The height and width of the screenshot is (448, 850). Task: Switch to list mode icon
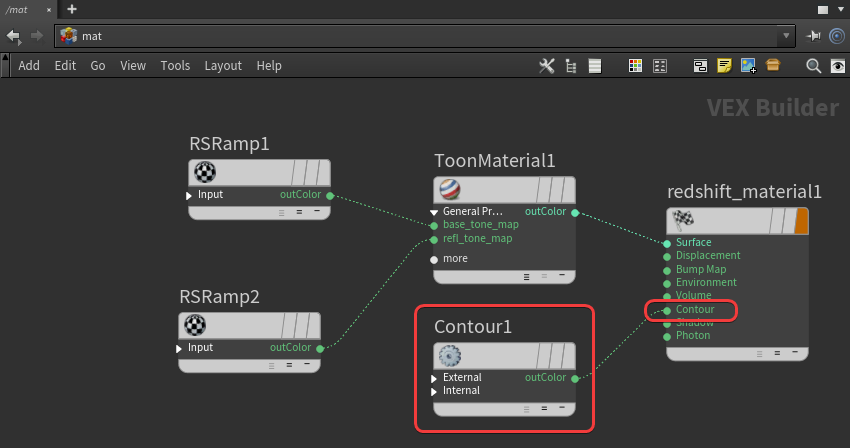[595, 66]
